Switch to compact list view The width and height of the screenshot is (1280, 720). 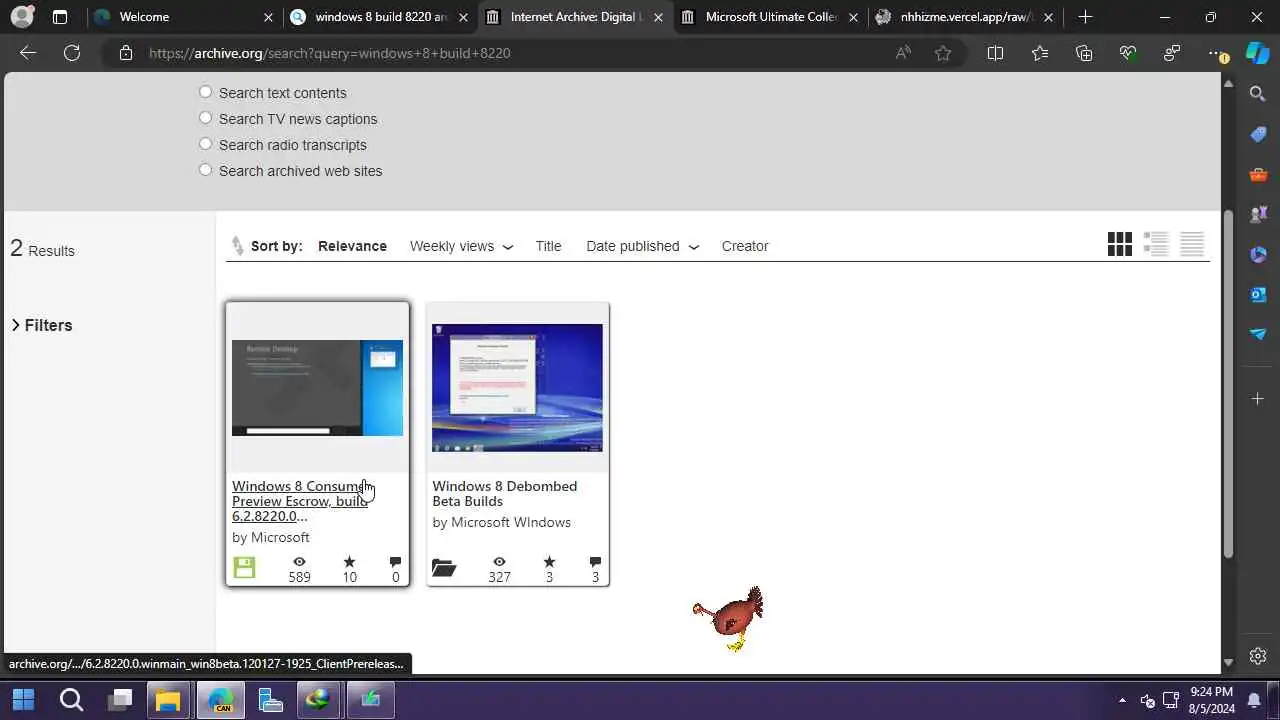(1192, 244)
